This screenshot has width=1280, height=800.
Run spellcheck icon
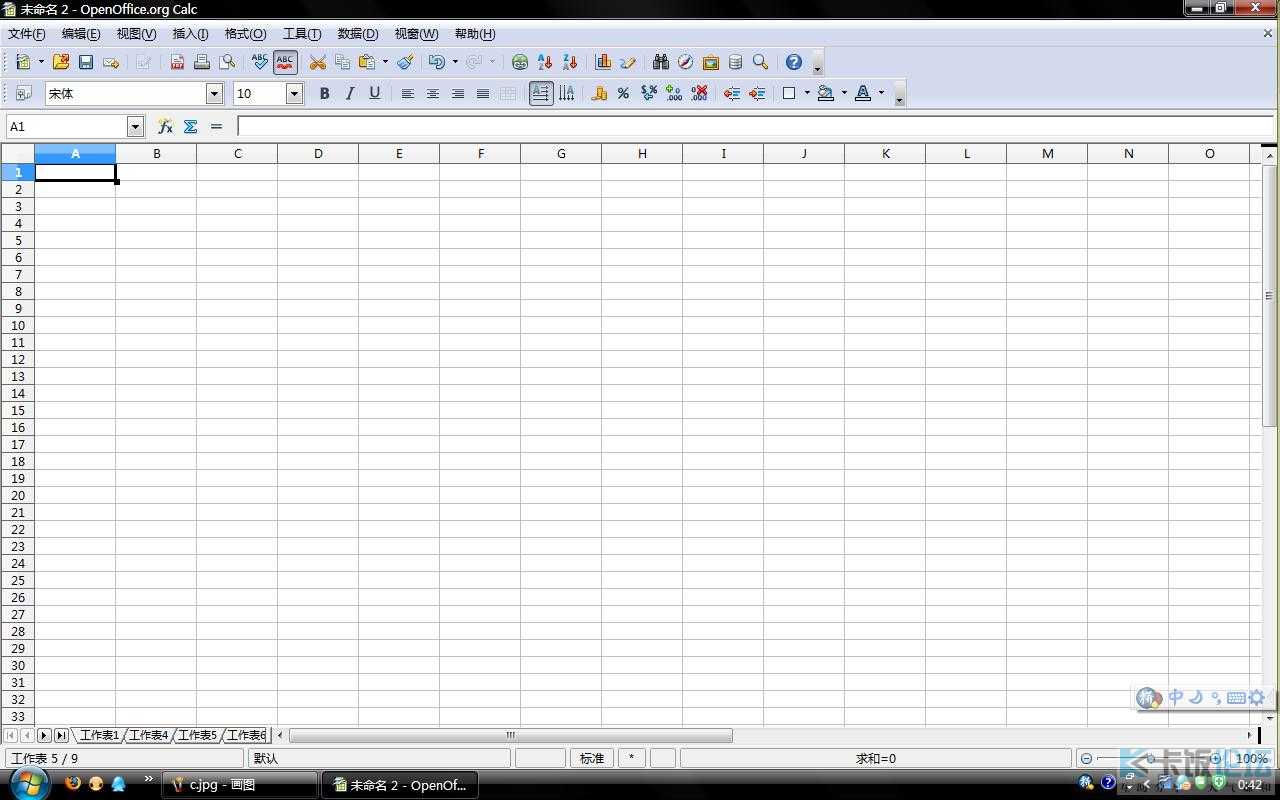point(260,62)
